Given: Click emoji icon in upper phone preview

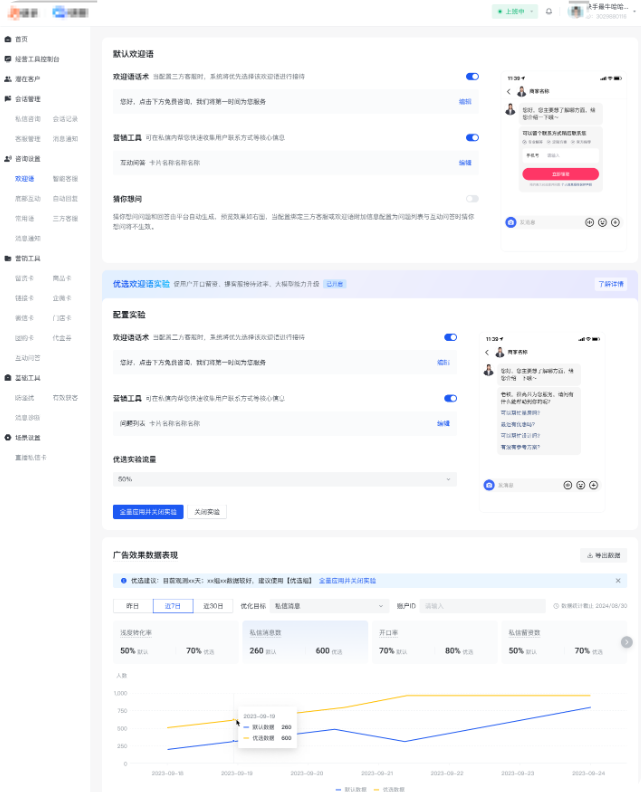Looking at the screenshot, I should (602, 222).
